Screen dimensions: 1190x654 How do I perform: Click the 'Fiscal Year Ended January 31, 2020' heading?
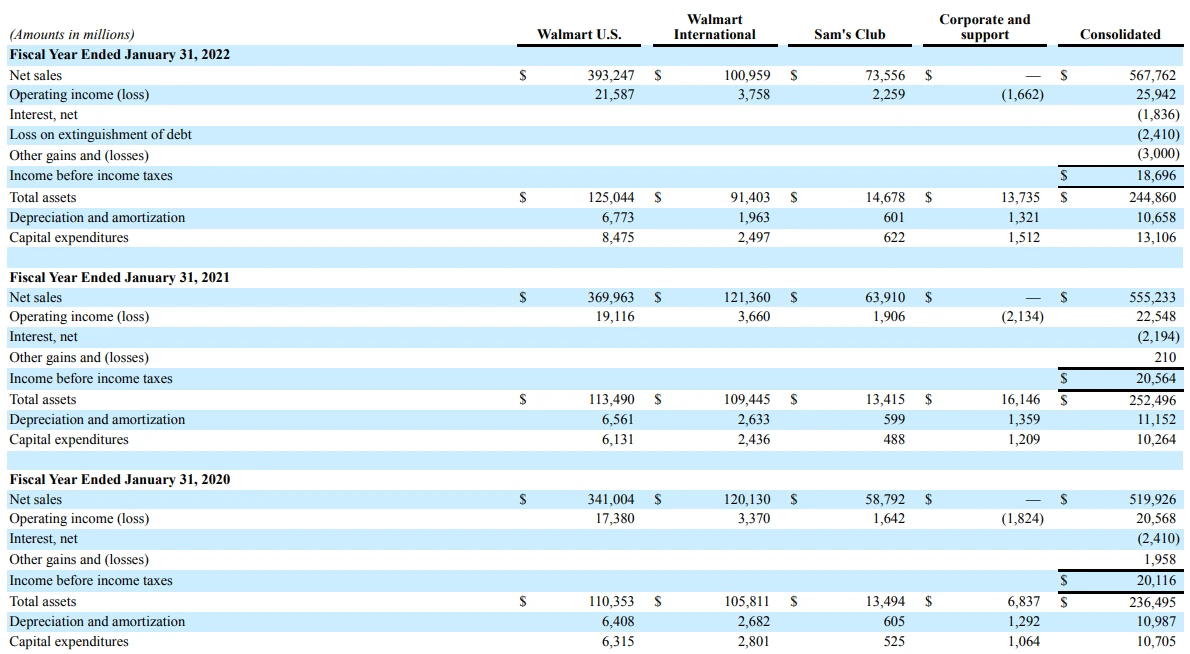click(x=119, y=479)
